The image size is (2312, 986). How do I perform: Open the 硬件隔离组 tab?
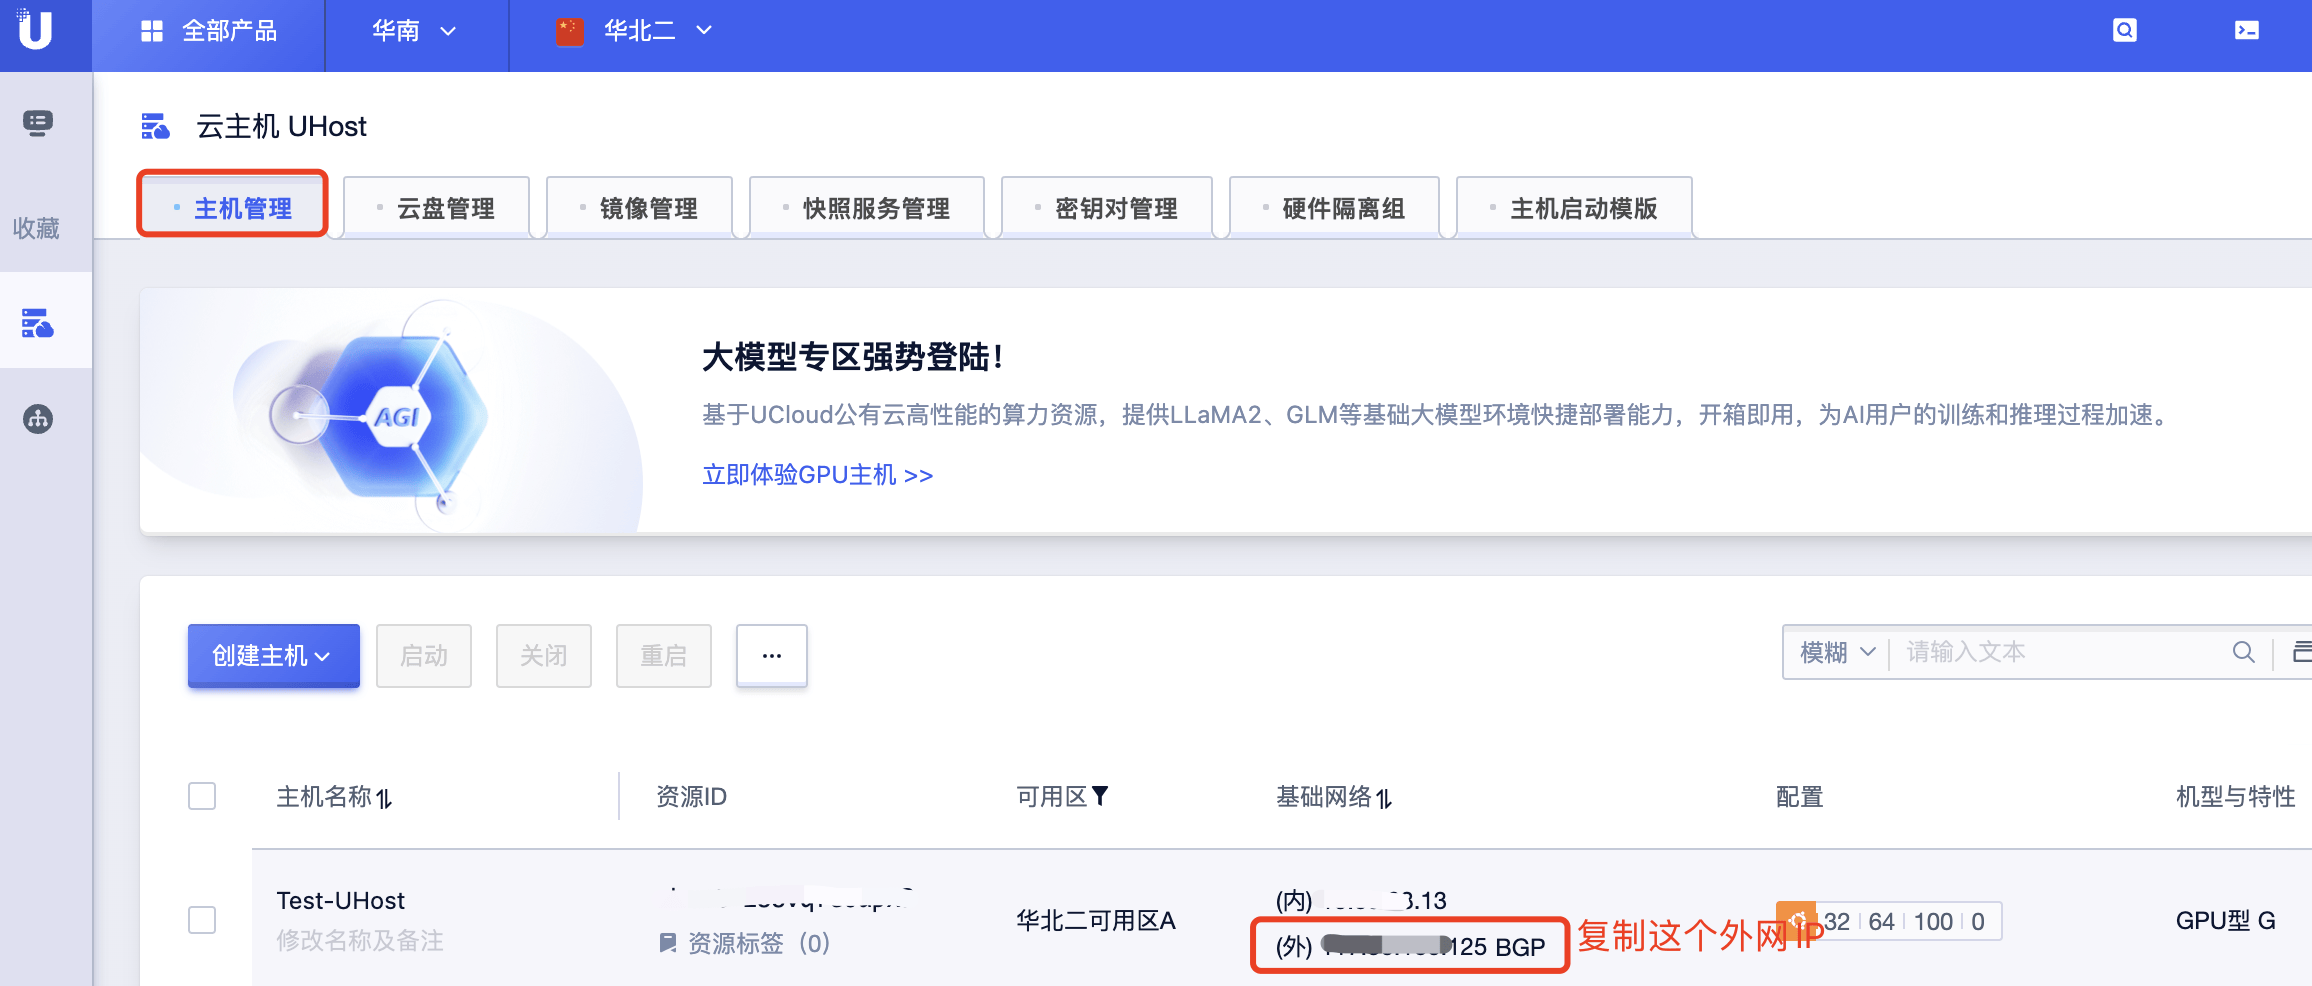pyautogui.click(x=1334, y=208)
